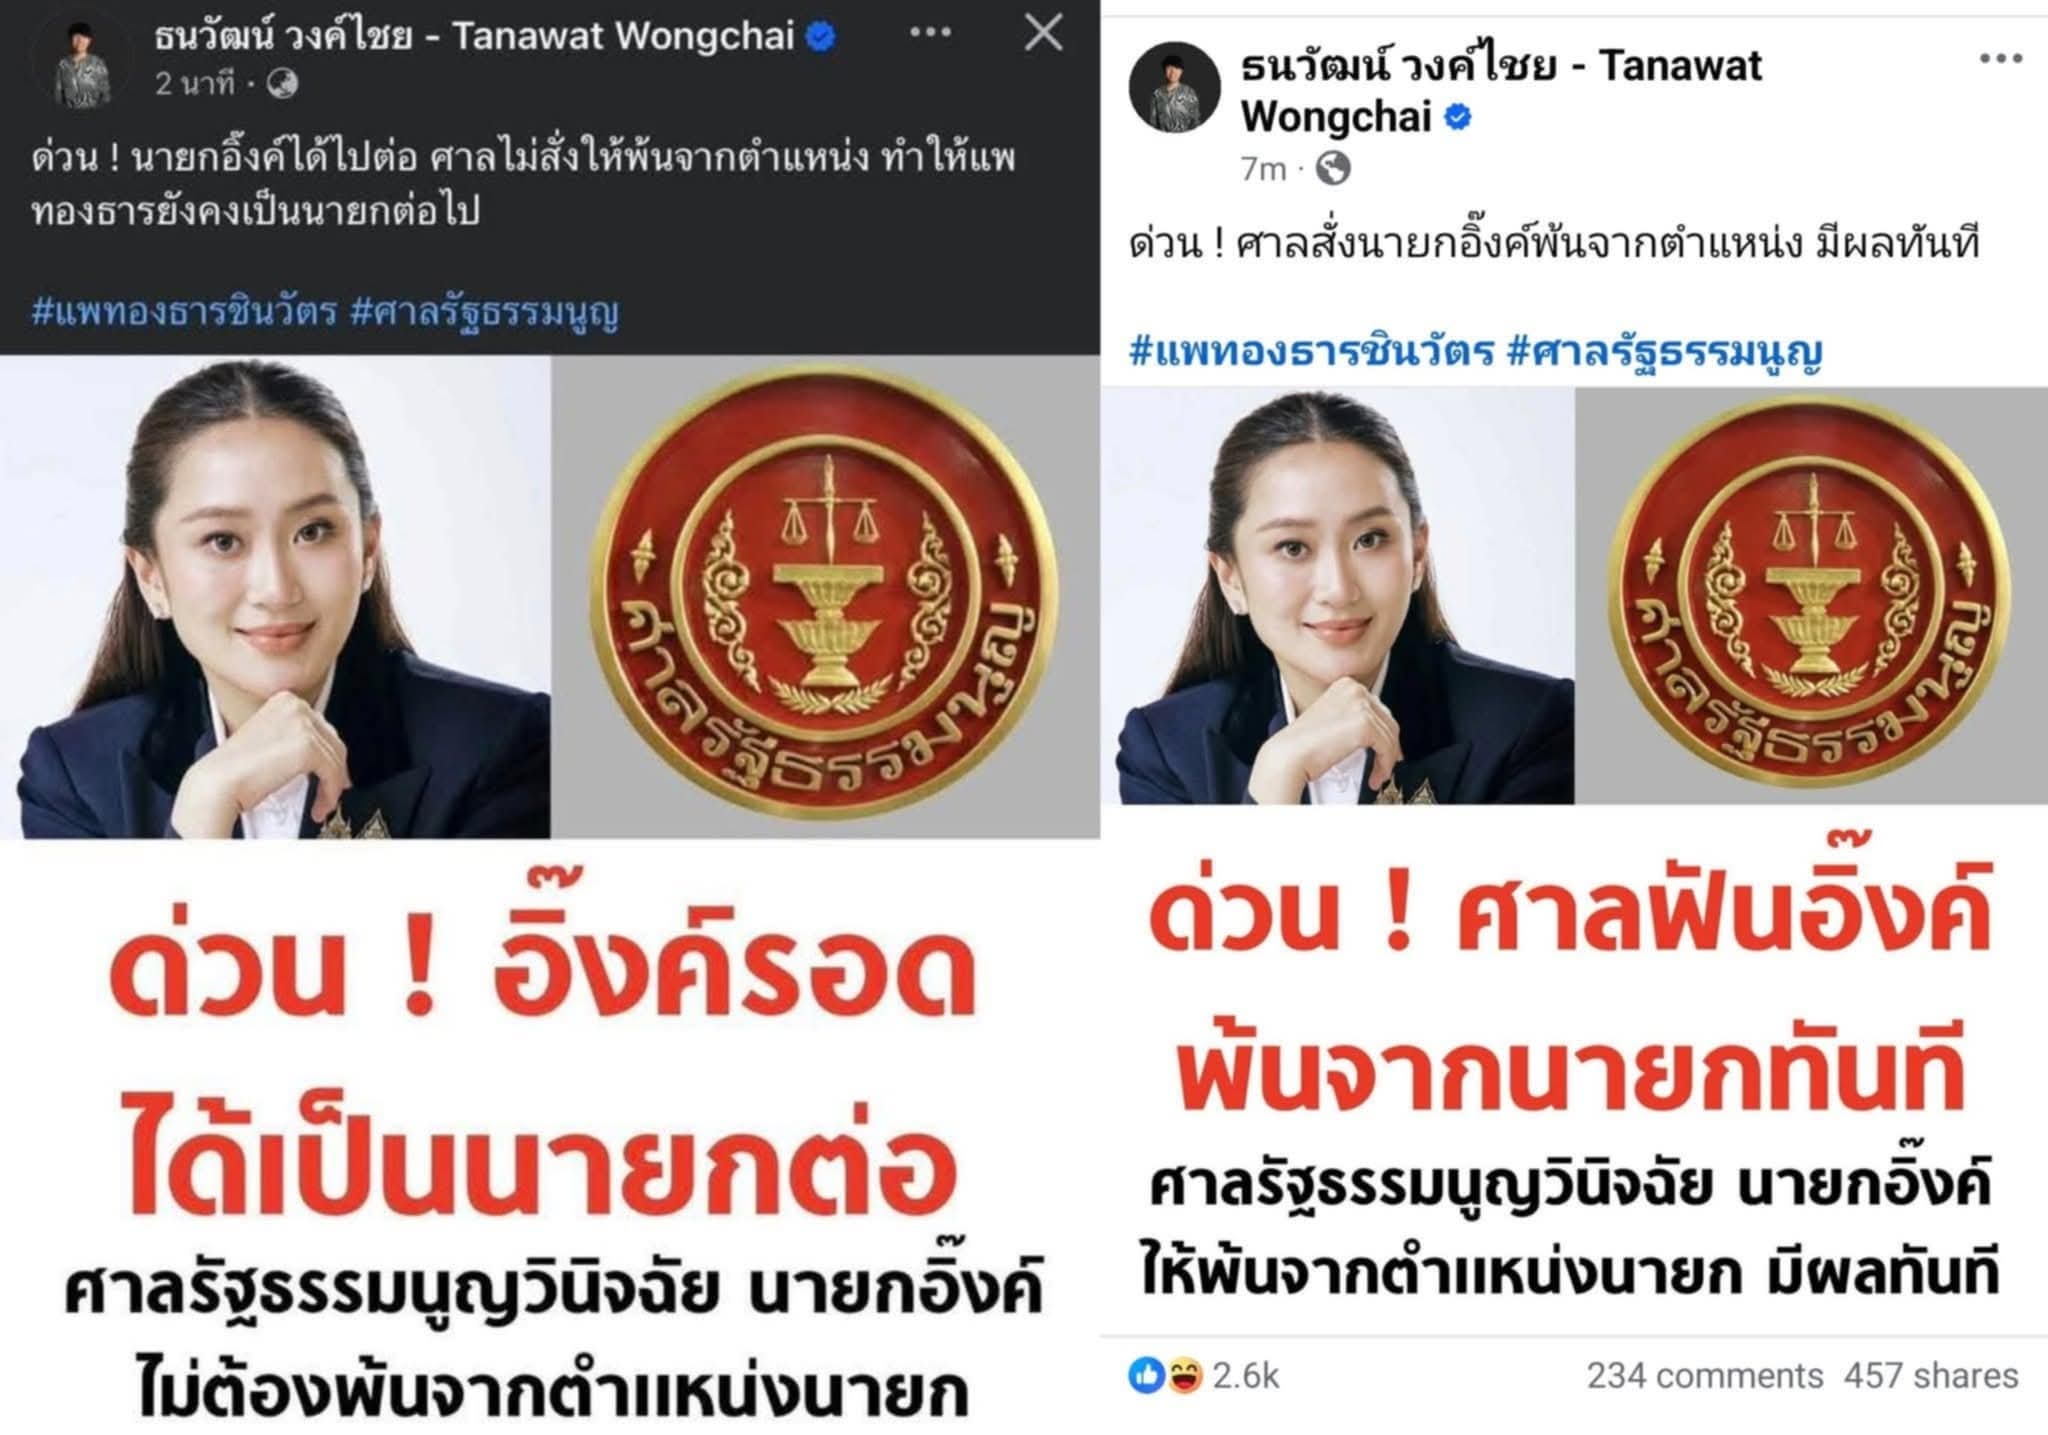Click the verified badge on the left post
This screenshot has width=2048, height=1435.
click(821, 38)
